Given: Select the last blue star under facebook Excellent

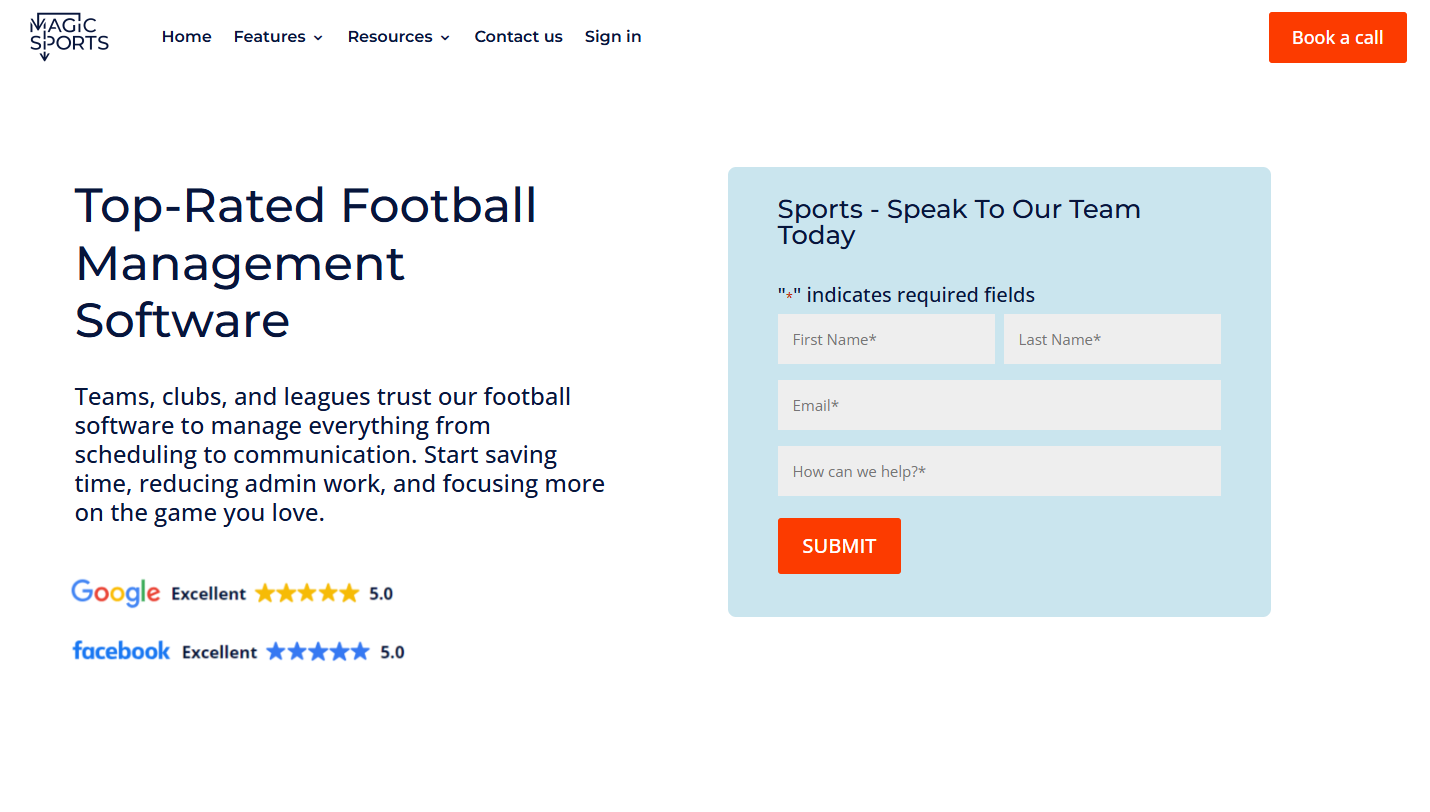Looking at the screenshot, I should [360, 651].
